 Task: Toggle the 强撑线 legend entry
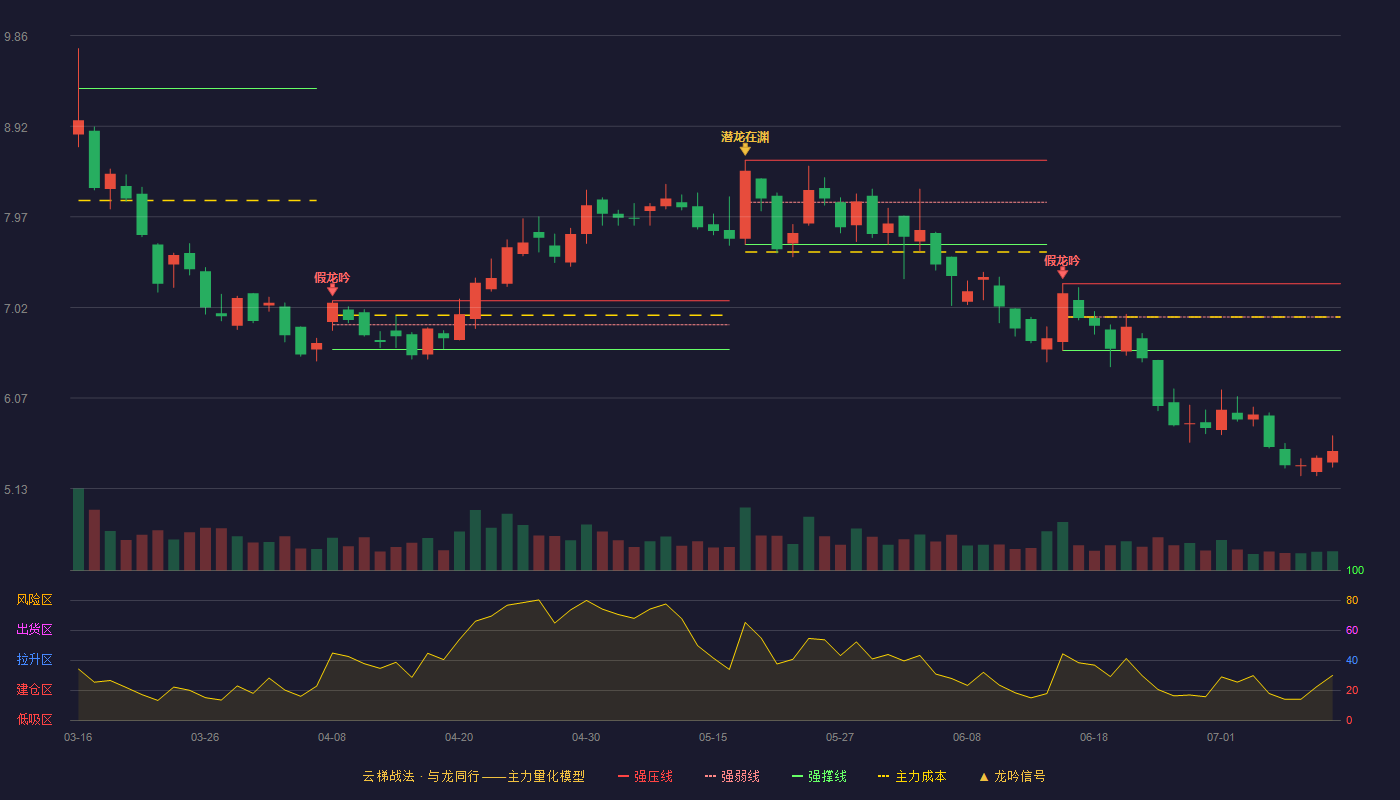point(819,776)
